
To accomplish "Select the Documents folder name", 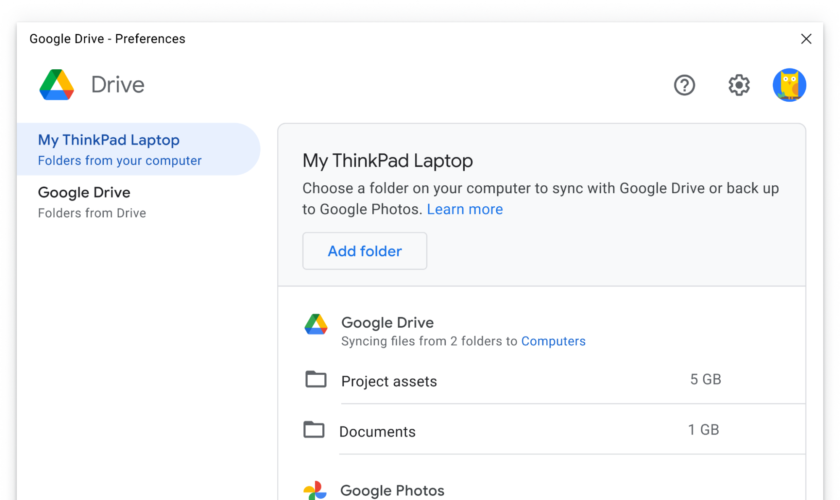I will click(377, 432).
